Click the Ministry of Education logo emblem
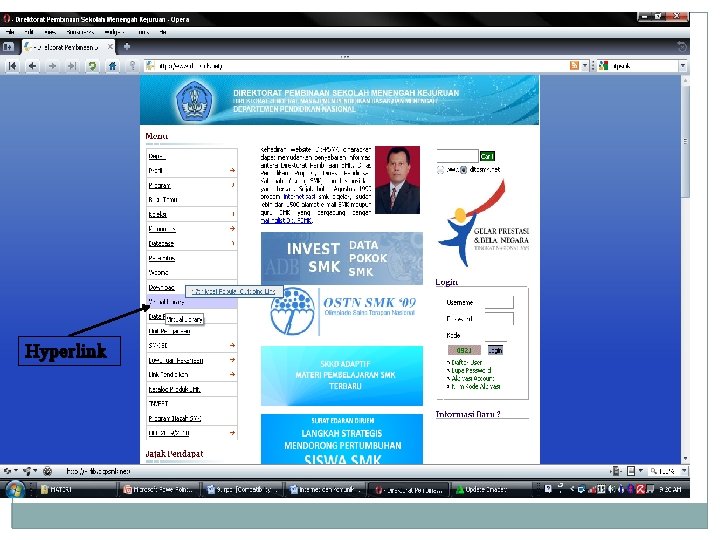 pyautogui.click(x=194, y=101)
